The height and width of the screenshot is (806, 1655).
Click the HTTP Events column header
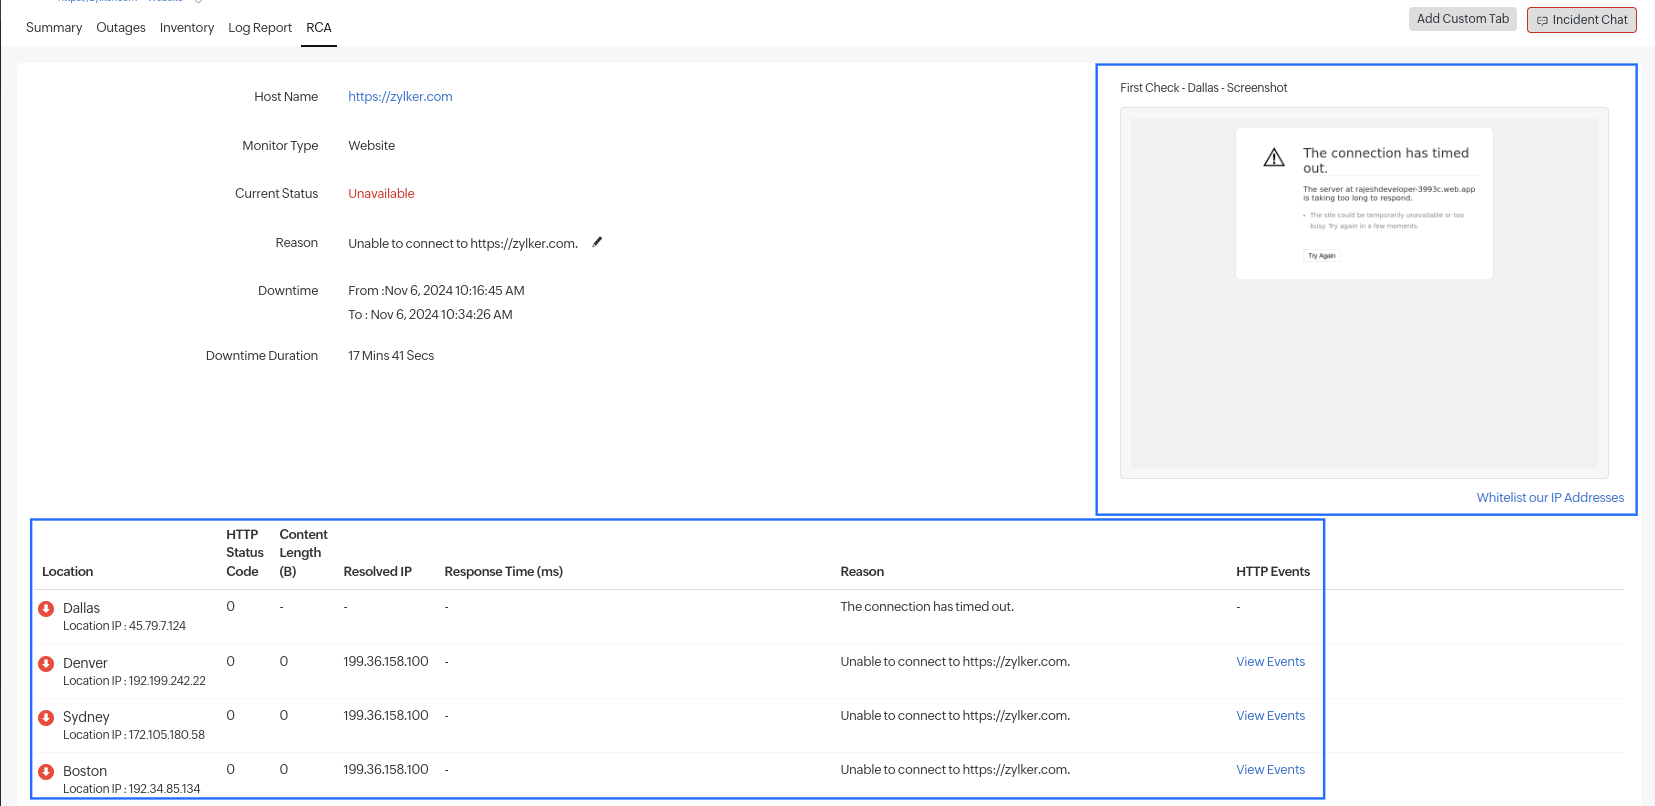point(1273,571)
